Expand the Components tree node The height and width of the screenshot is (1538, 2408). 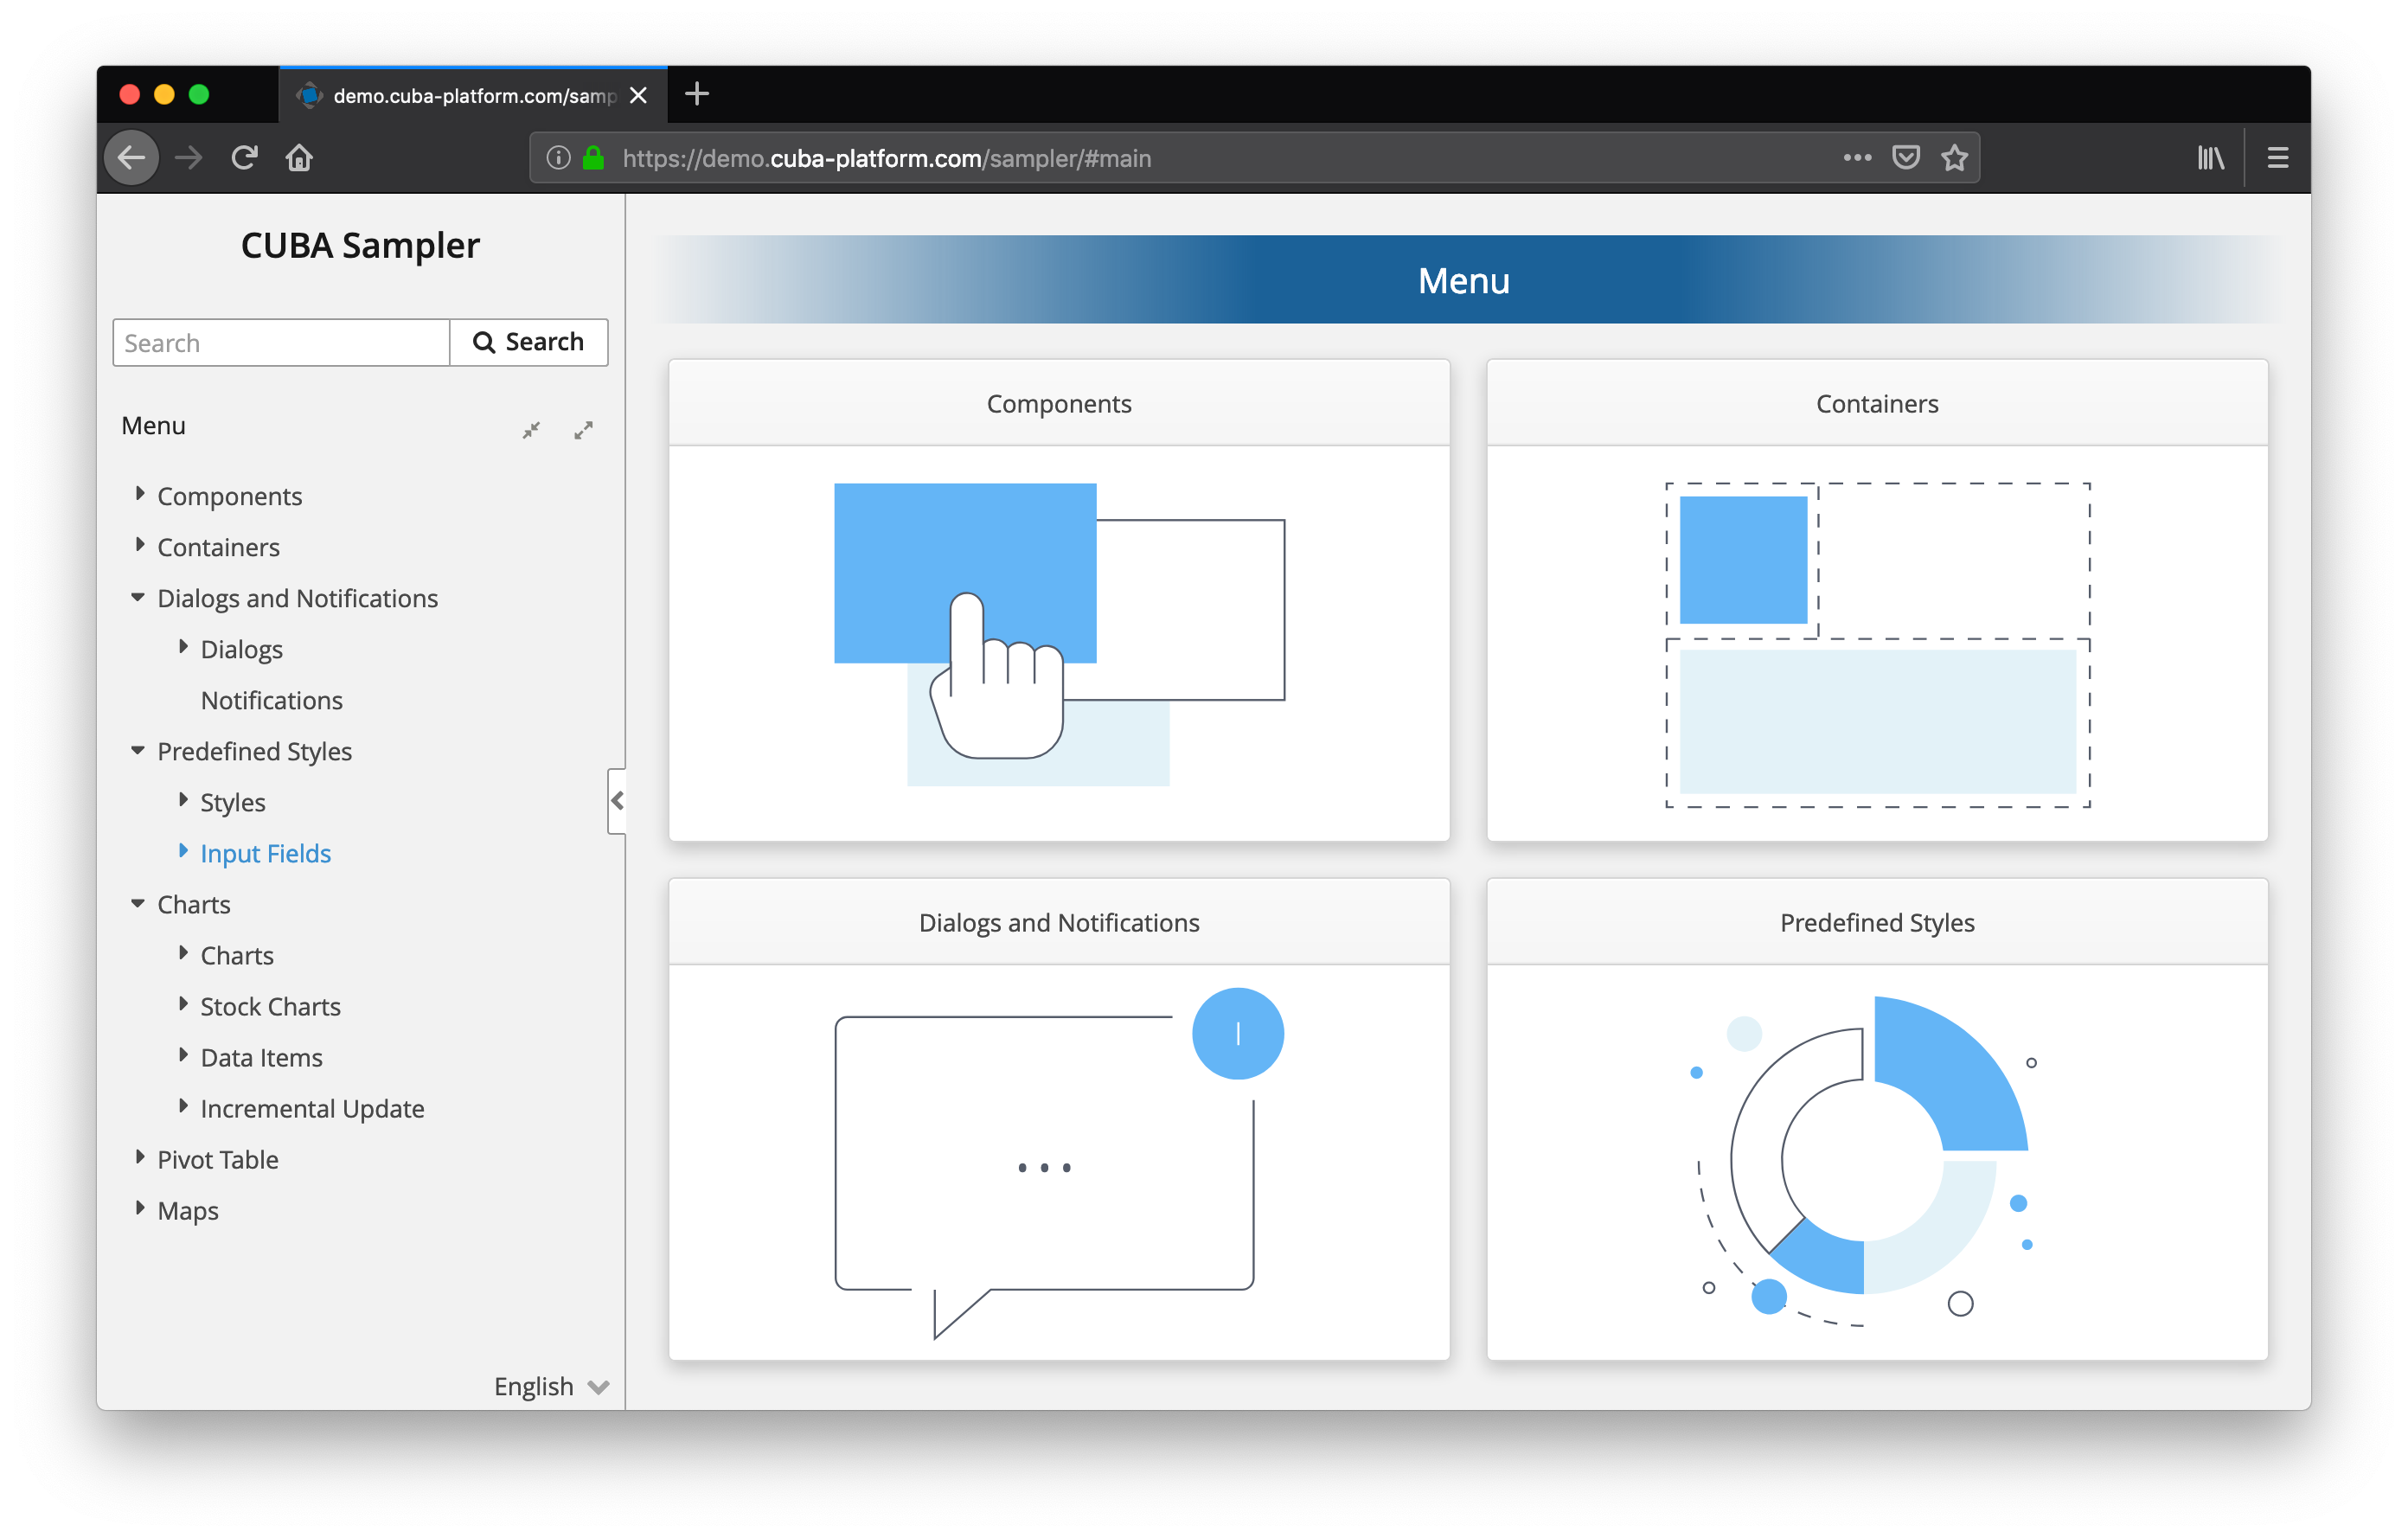point(139,494)
